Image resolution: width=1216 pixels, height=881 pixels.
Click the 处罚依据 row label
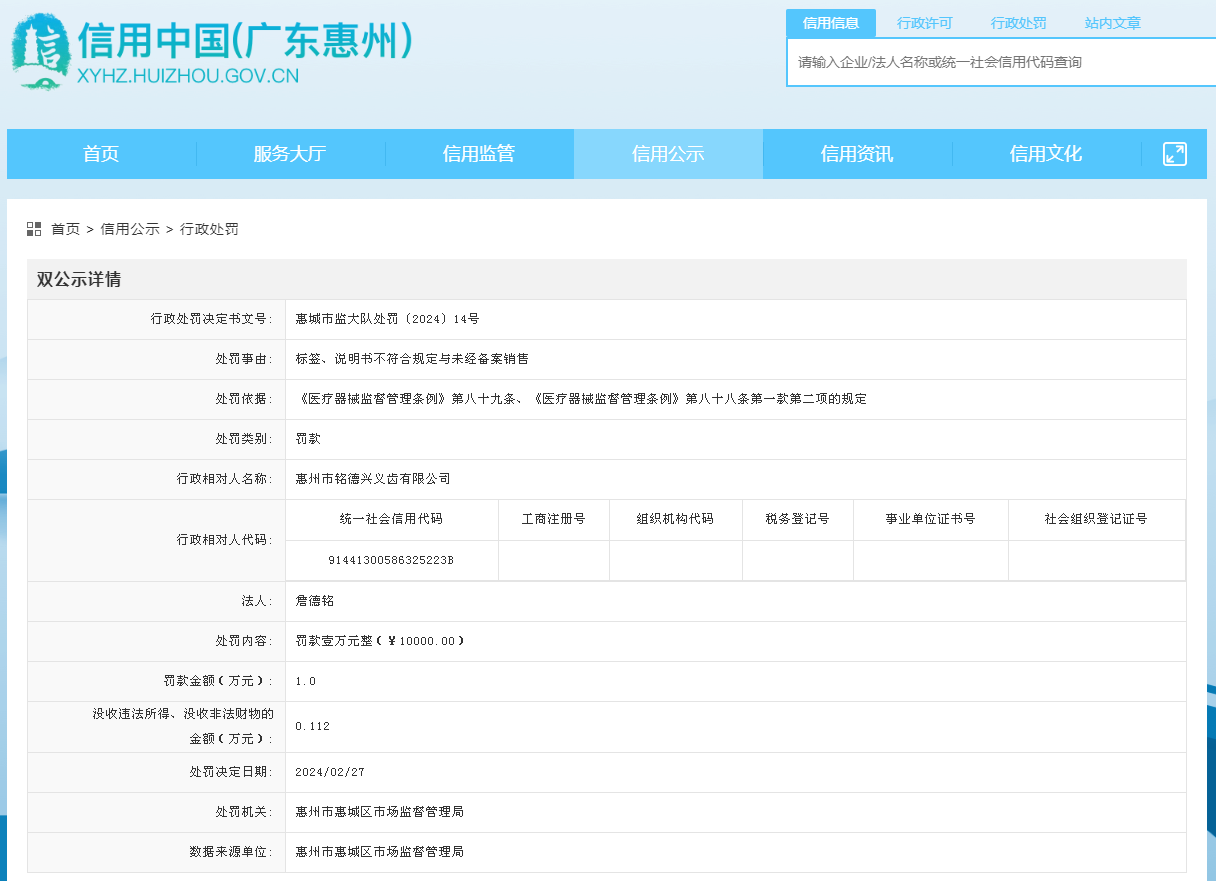(245, 399)
